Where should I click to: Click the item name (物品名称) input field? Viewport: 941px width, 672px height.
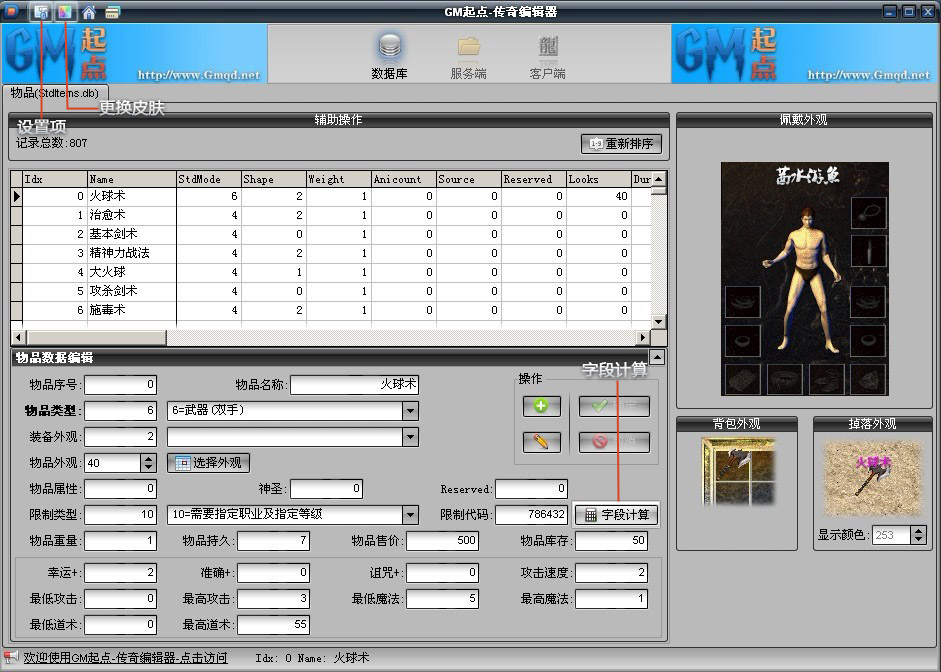coord(356,385)
